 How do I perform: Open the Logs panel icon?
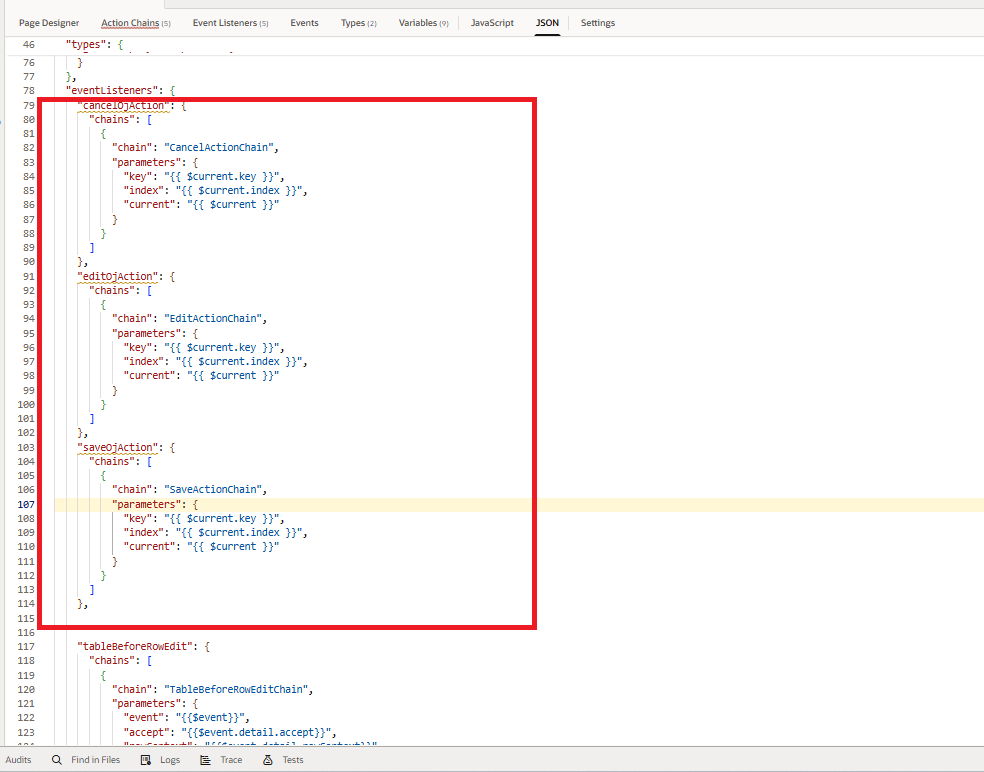click(x=146, y=760)
